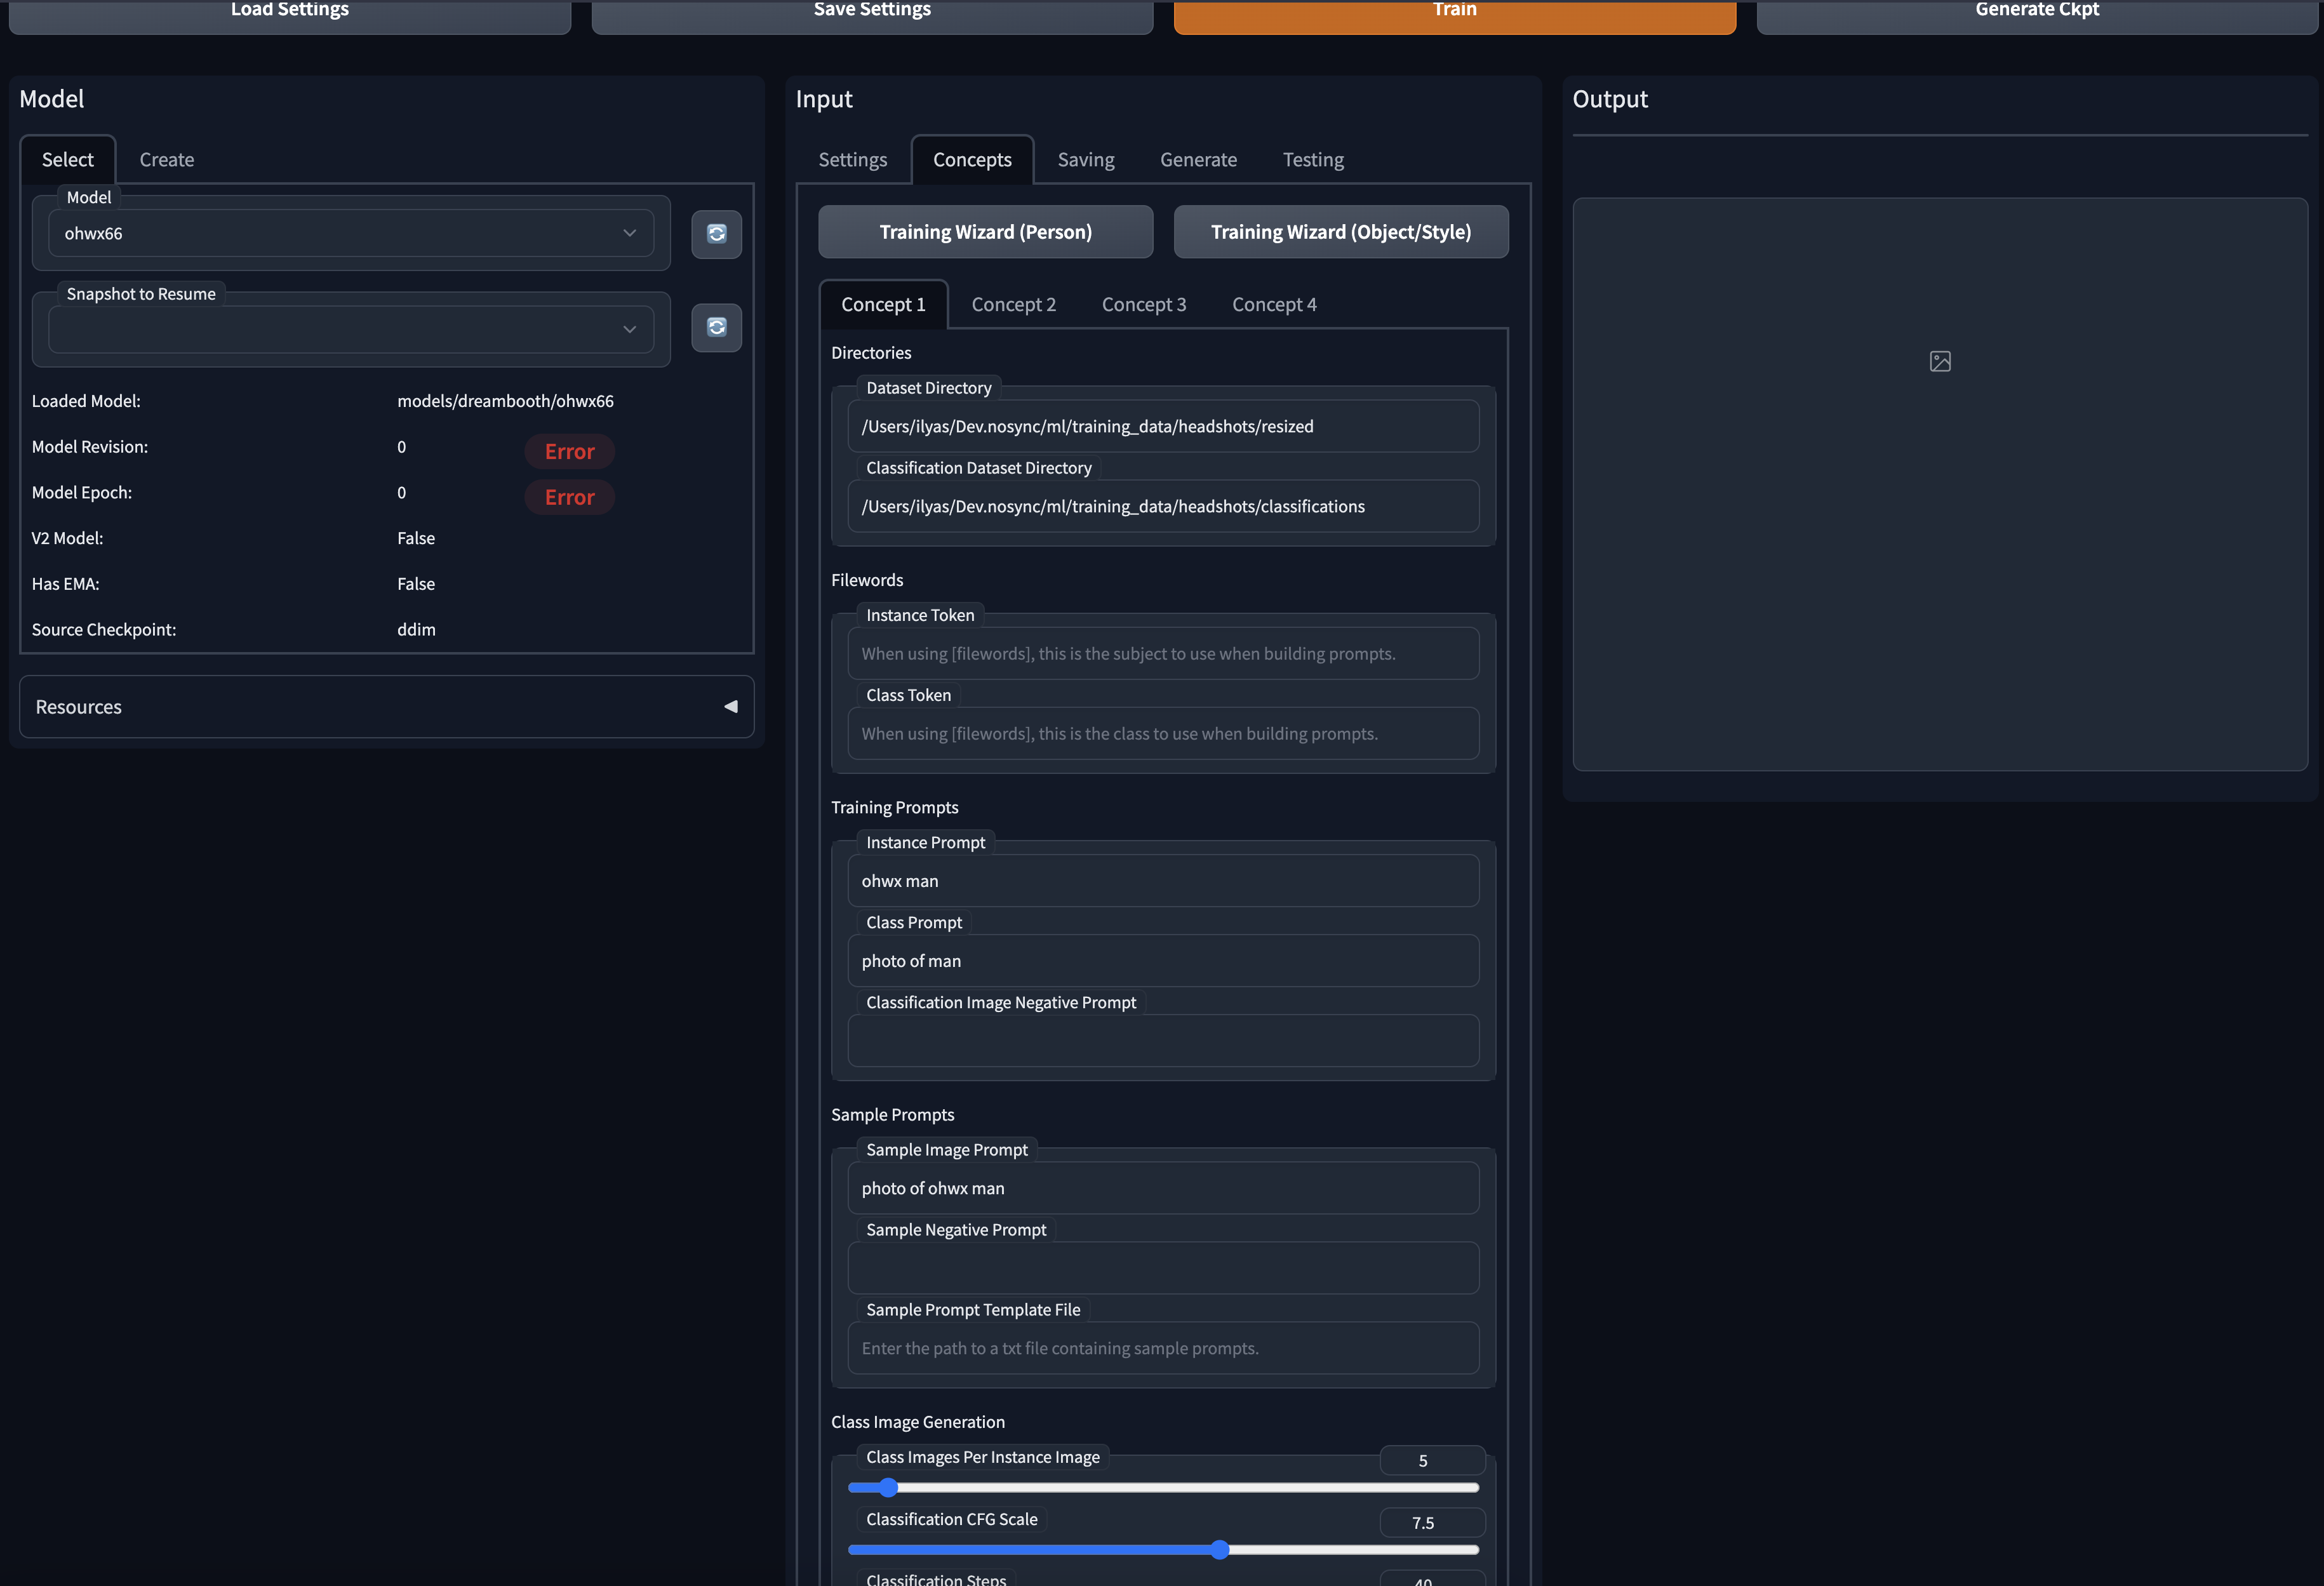Focus the Instance Token input field
The image size is (2324, 1586).
click(1163, 654)
